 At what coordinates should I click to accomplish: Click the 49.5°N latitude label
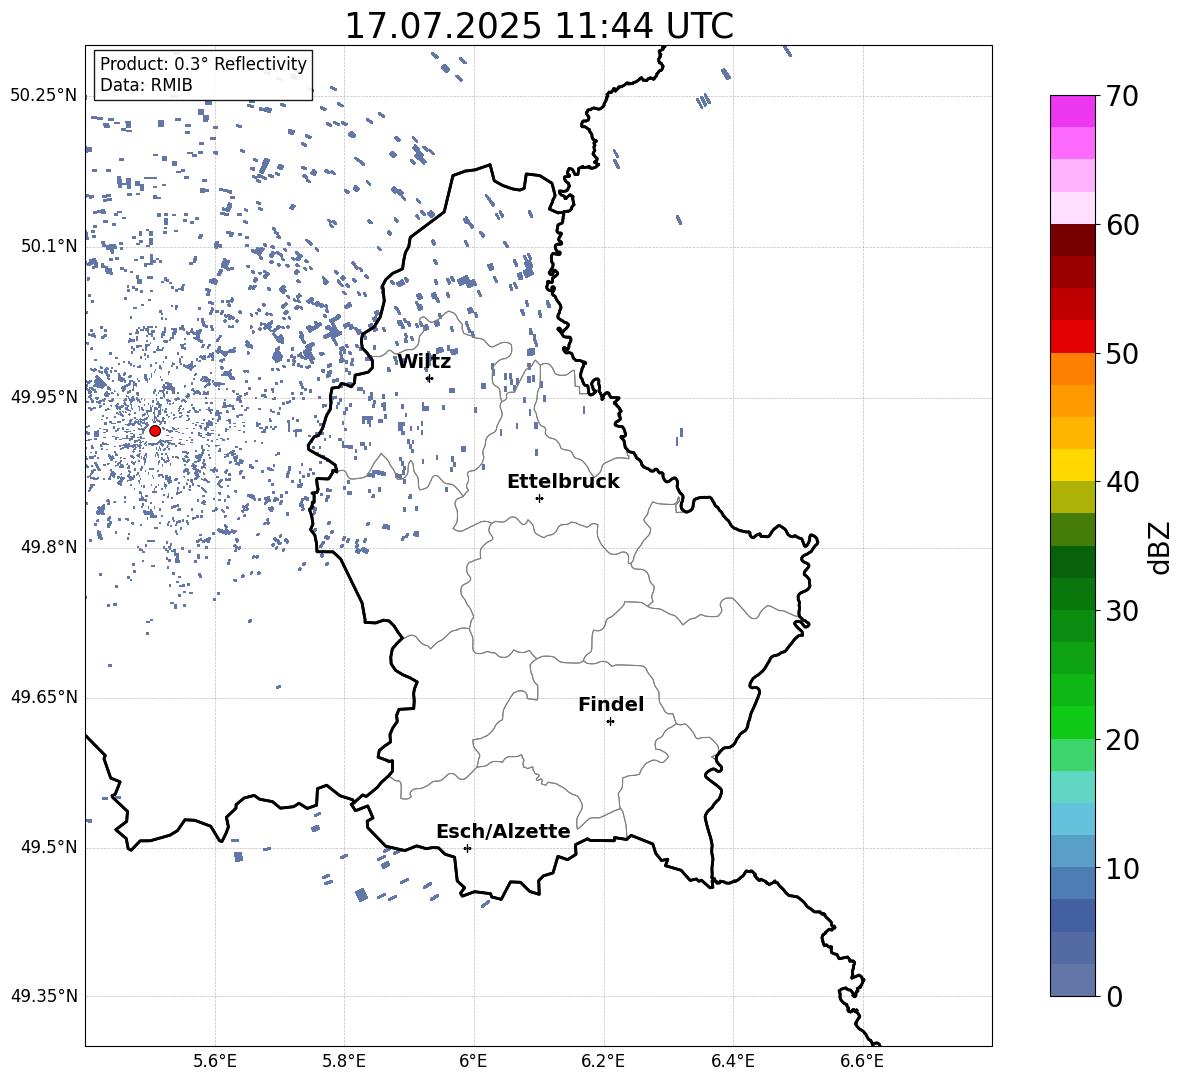tap(49, 847)
